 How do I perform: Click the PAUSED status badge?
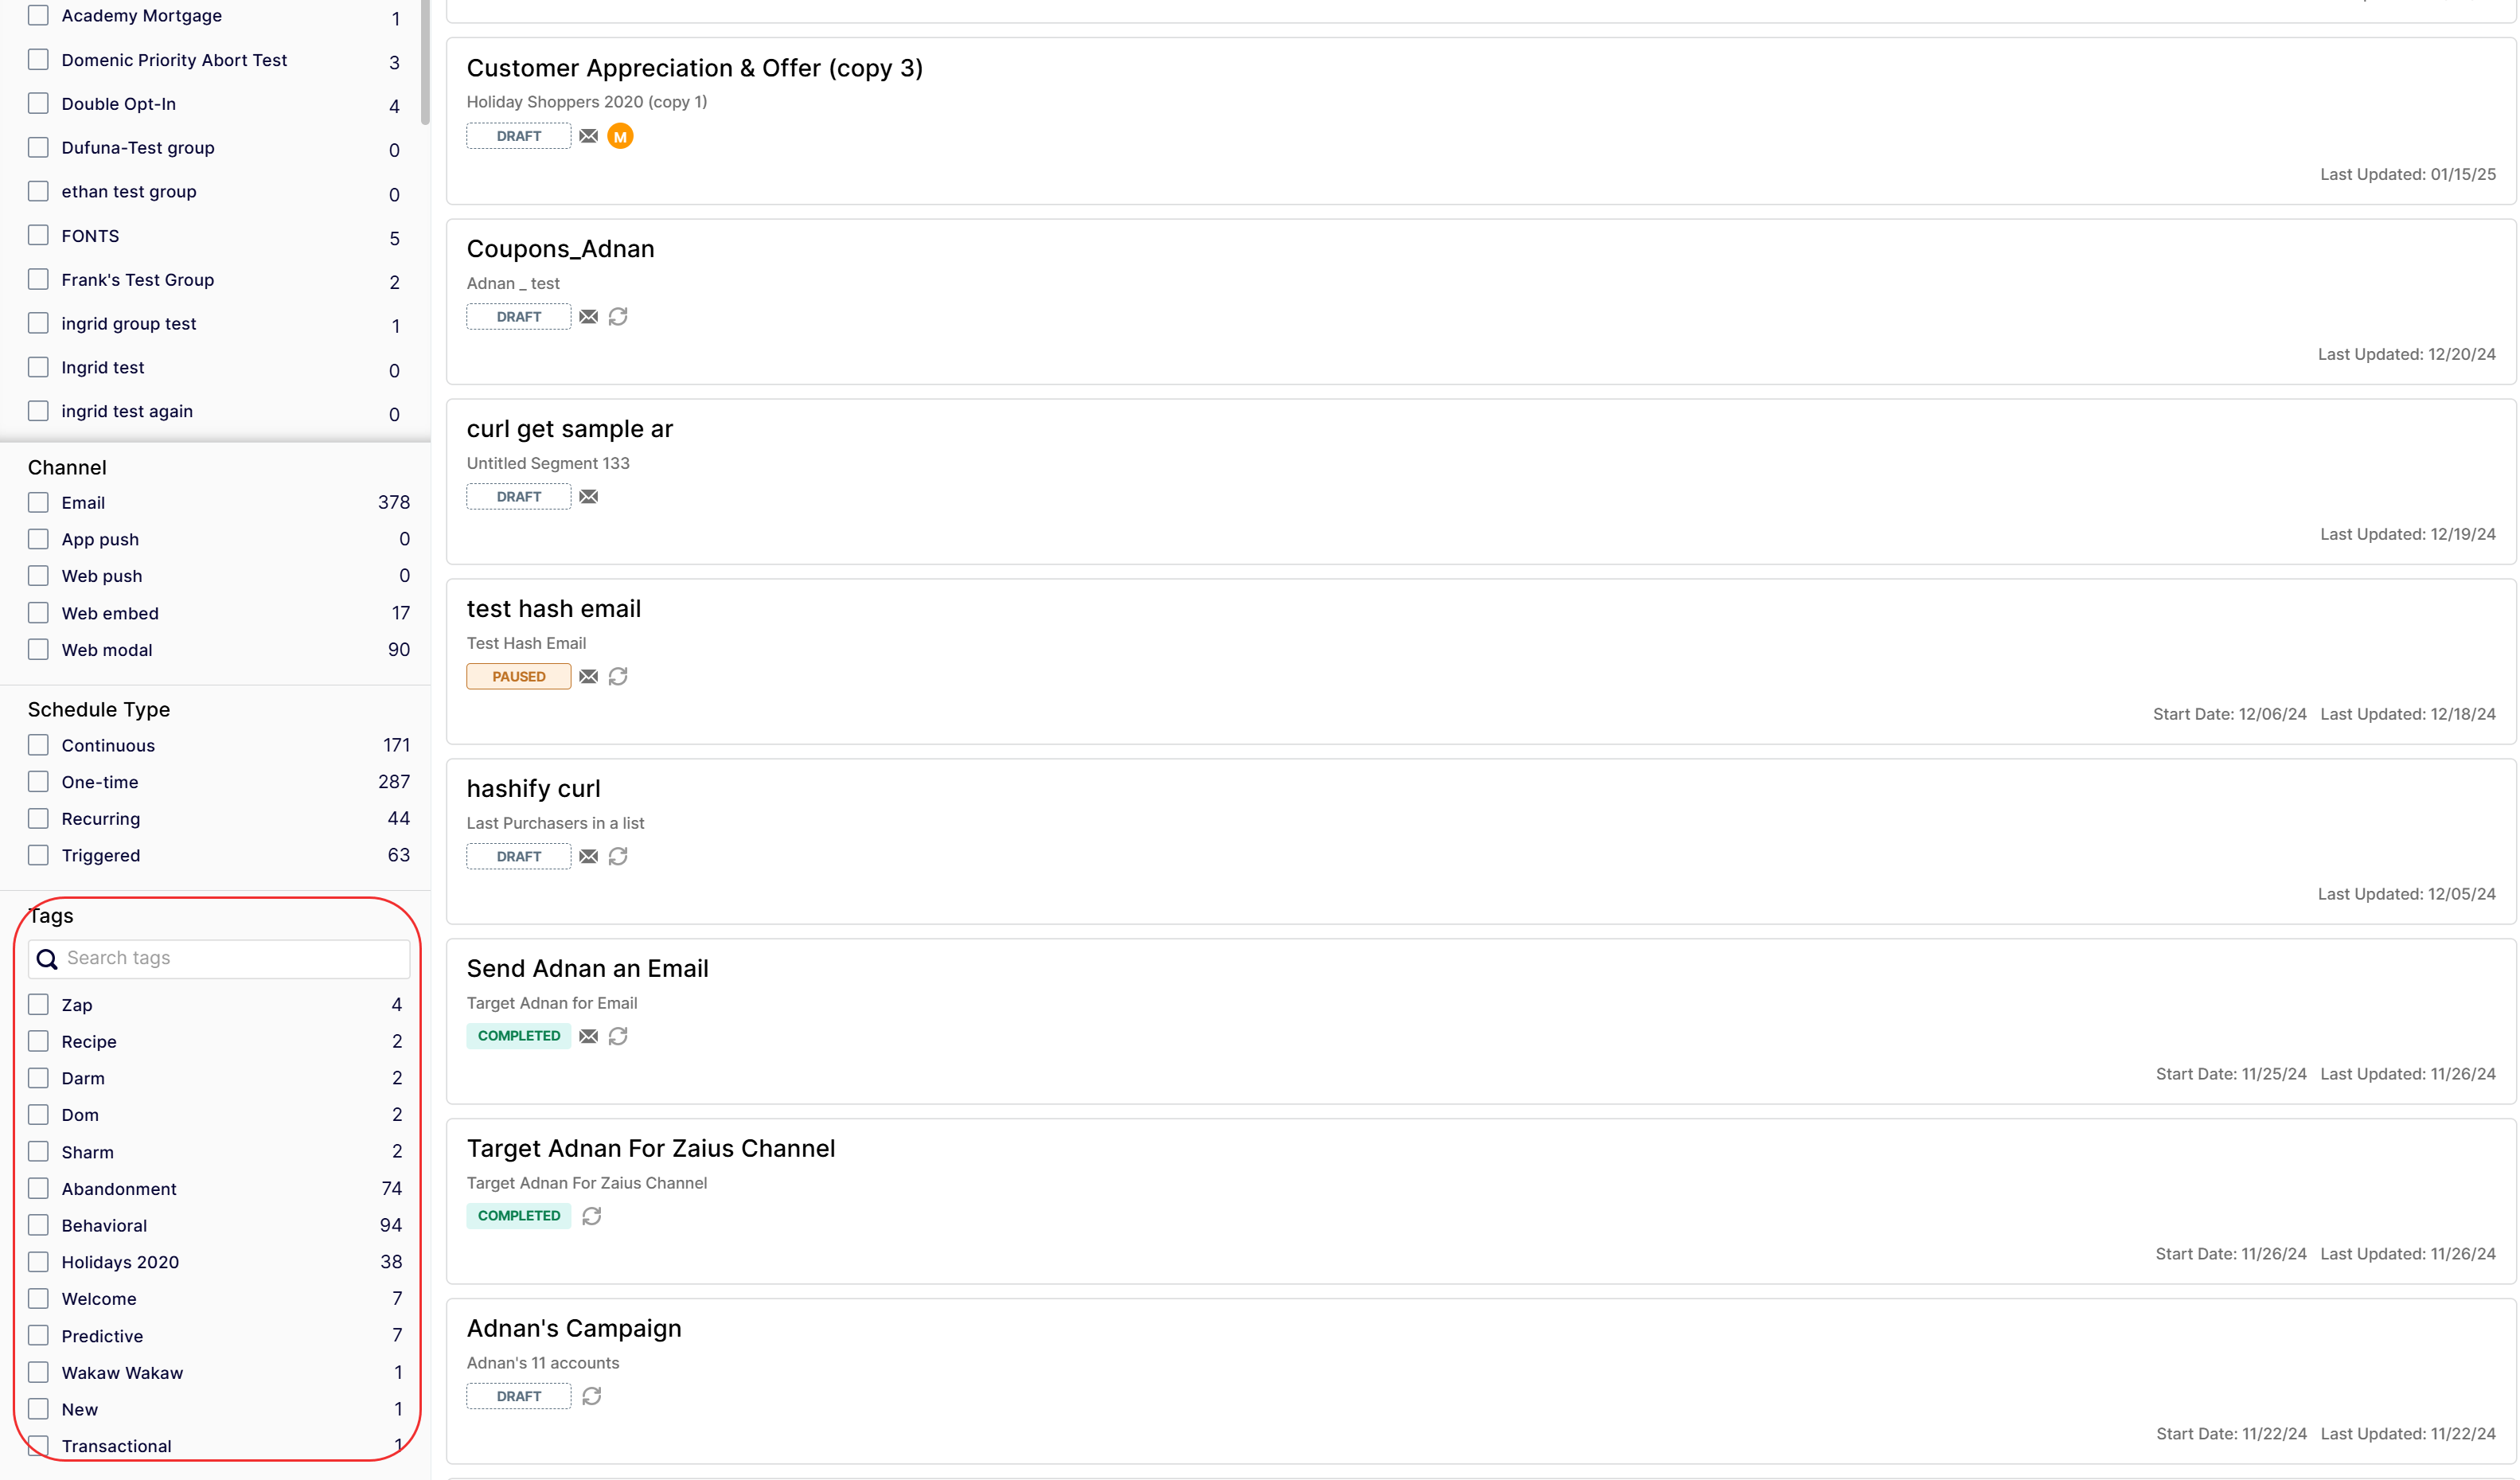point(518,677)
